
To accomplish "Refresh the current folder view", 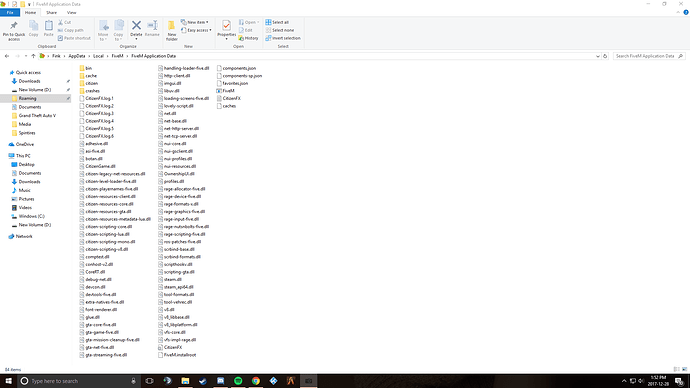I will pyautogui.click(x=605, y=56).
